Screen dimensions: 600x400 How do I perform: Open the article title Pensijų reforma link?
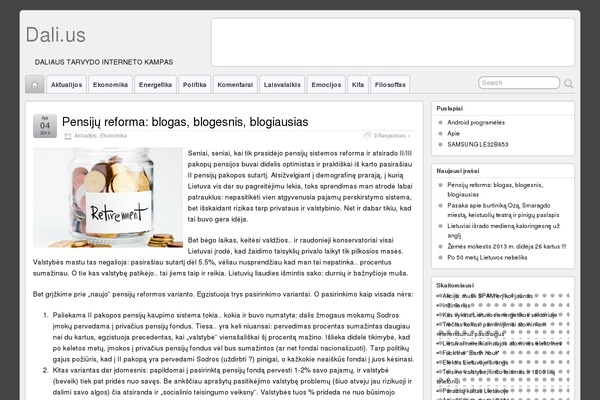pyautogui.click(x=185, y=122)
